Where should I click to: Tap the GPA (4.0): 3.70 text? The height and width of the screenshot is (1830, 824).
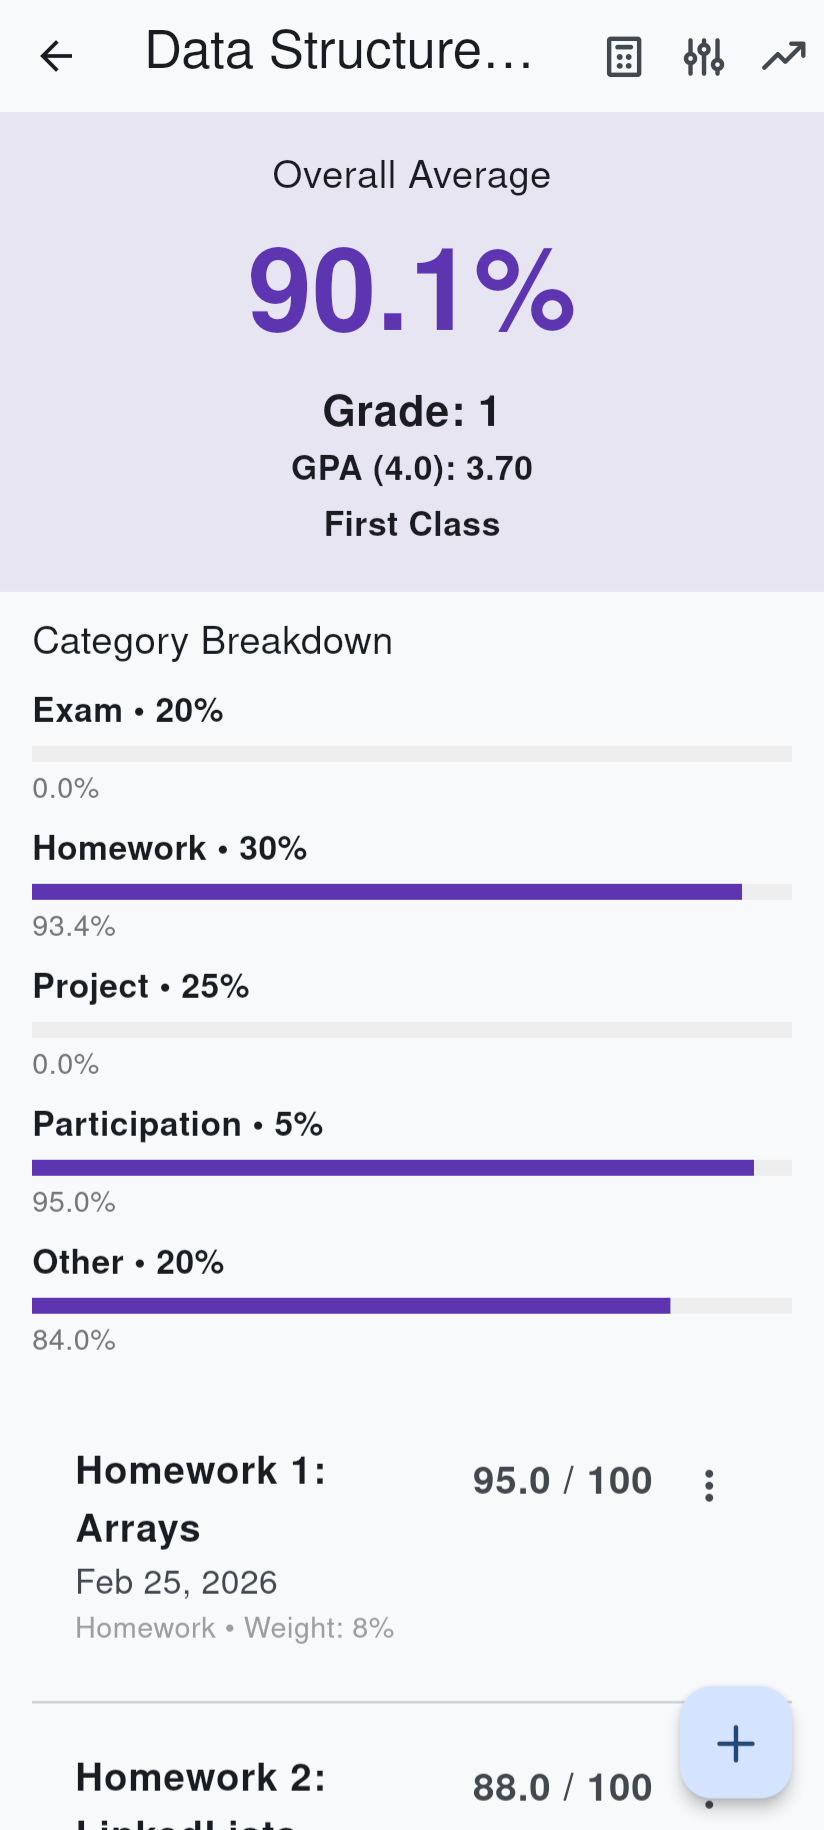coord(411,468)
